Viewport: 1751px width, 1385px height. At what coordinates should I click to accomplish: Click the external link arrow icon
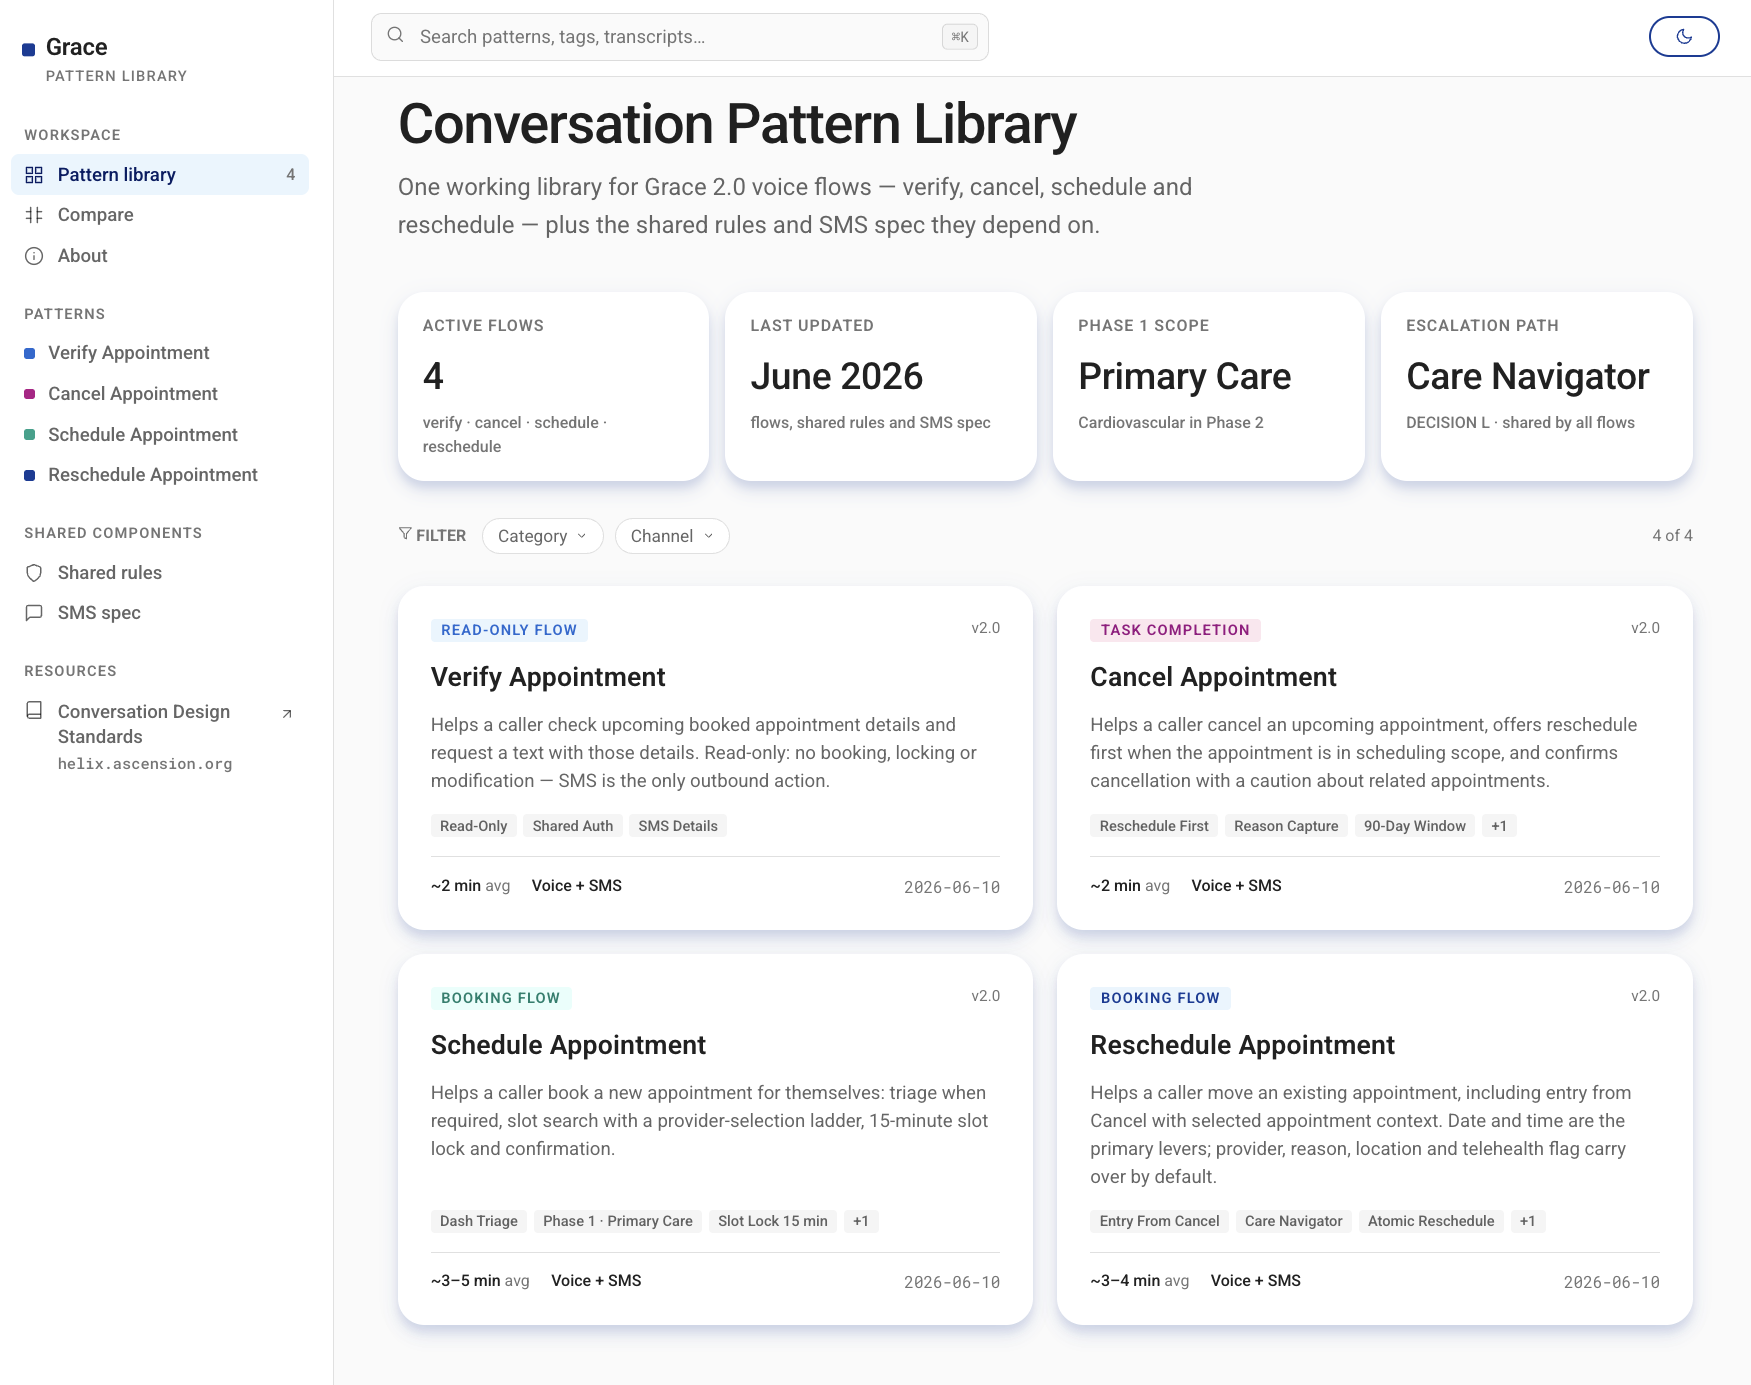tap(287, 713)
